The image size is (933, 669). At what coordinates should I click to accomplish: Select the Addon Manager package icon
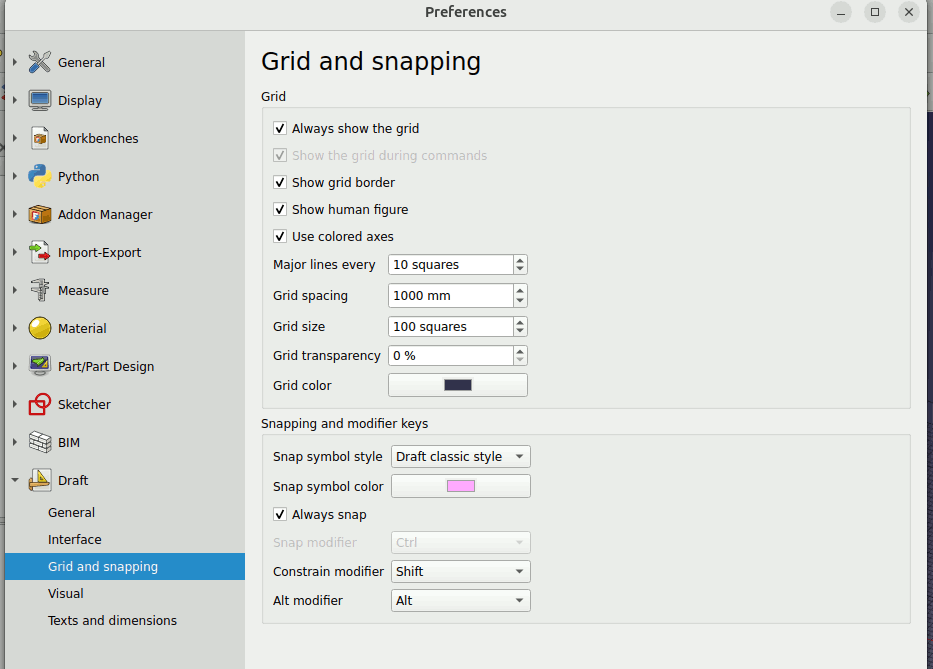pyautogui.click(x=40, y=214)
